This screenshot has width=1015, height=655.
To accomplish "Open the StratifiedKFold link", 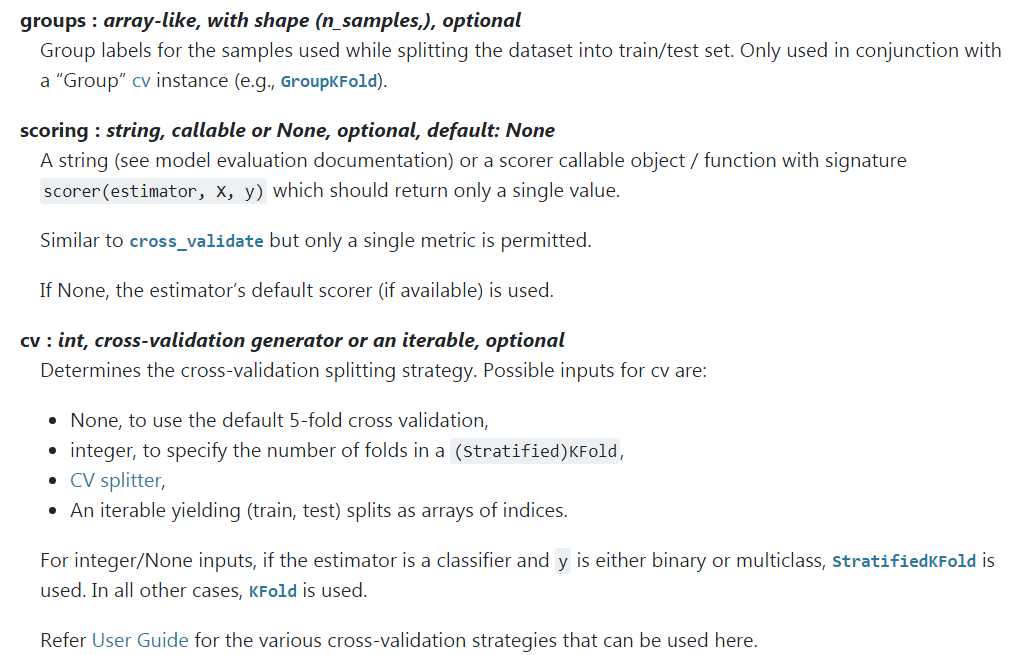I will tap(904, 561).
